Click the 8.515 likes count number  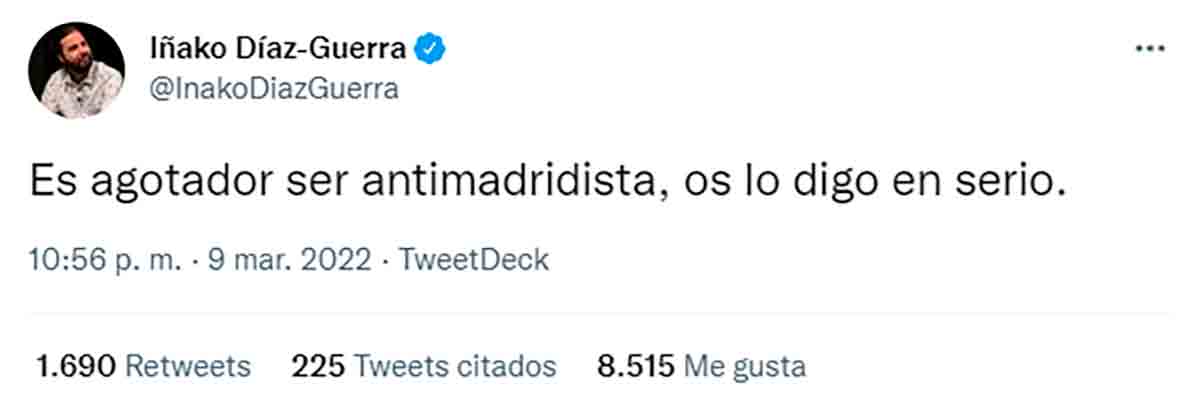click(x=636, y=366)
